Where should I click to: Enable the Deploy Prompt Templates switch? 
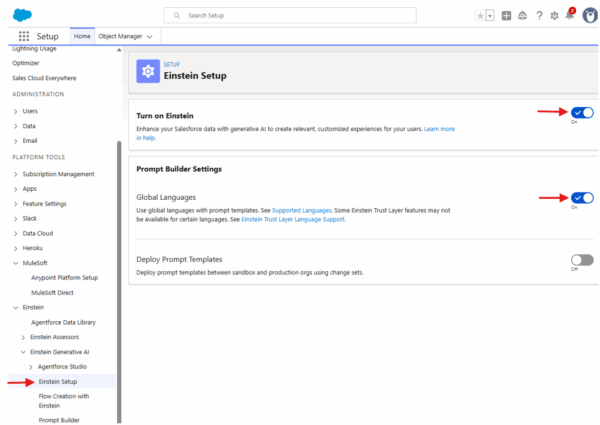click(582, 260)
